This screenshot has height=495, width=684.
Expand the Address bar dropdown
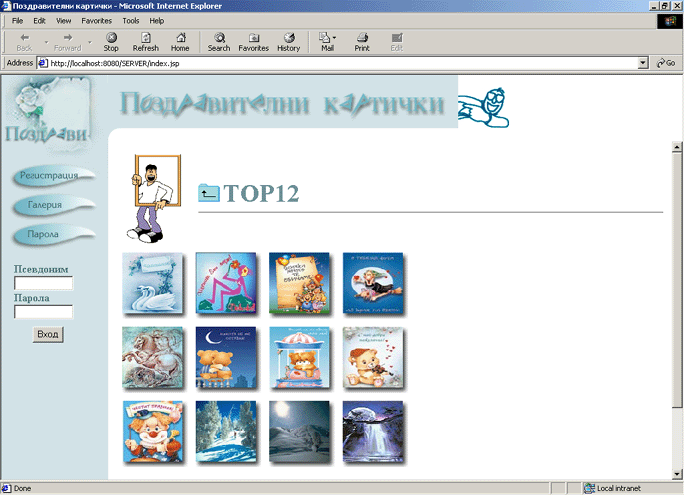(643, 63)
